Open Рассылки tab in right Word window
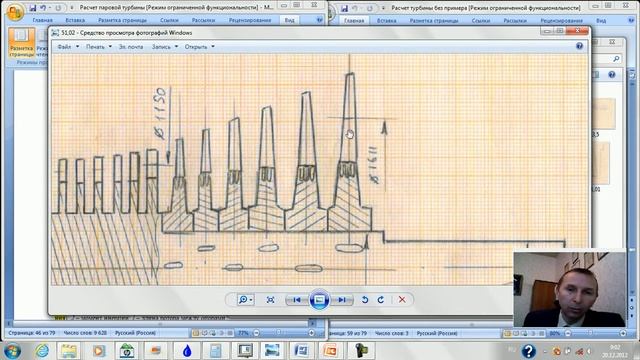This screenshot has height=360, width=640. click(x=515, y=20)
